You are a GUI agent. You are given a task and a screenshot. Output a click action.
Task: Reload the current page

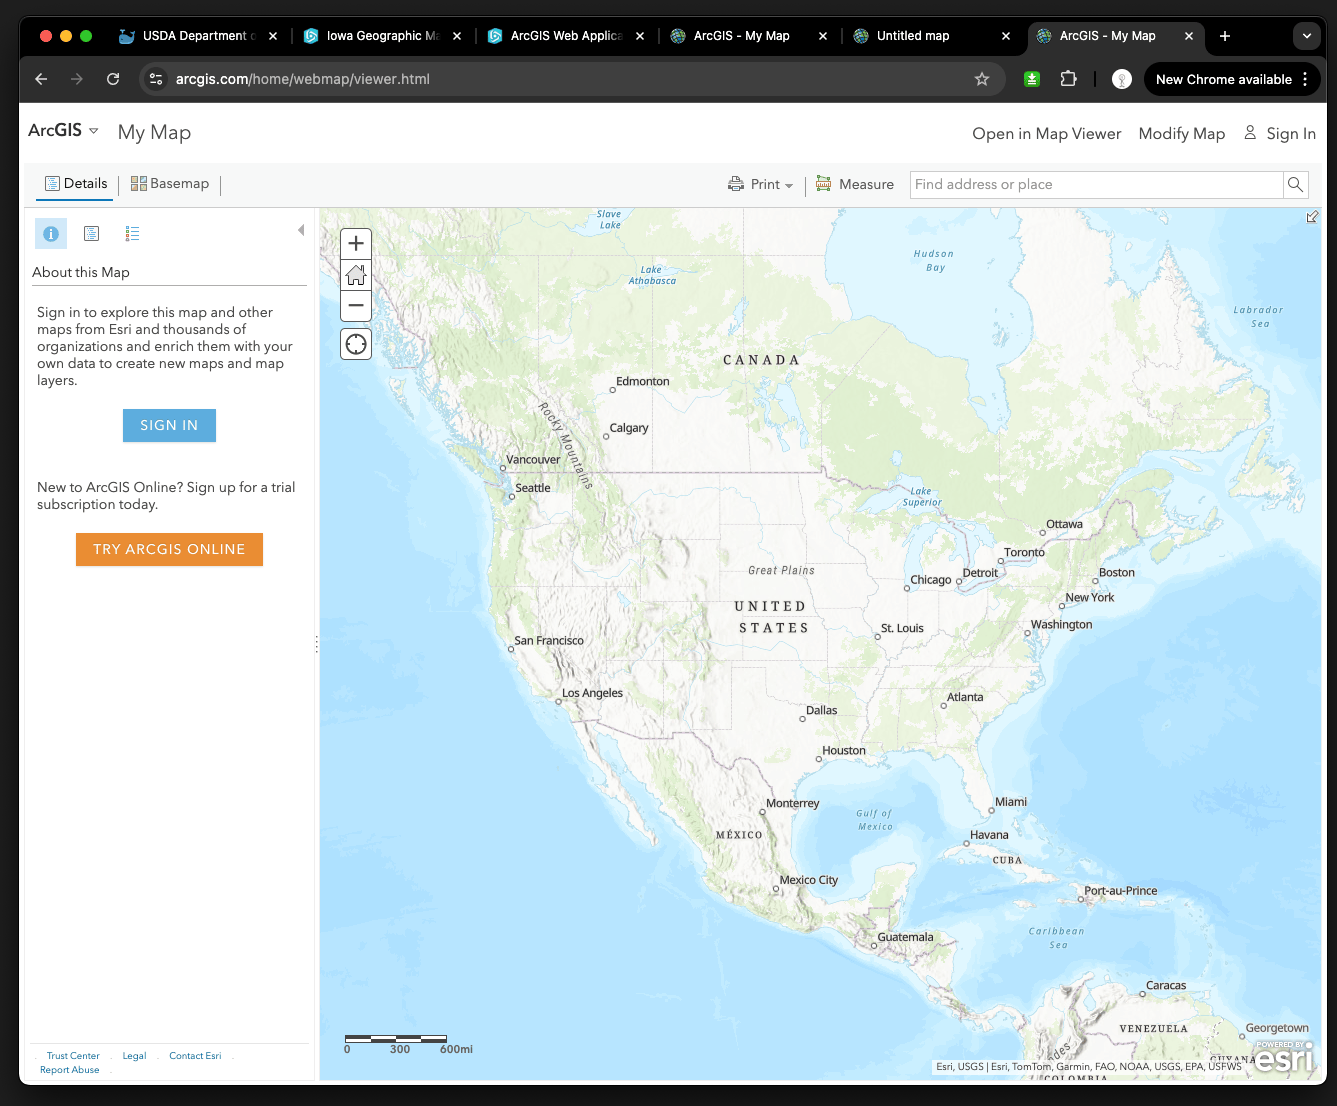pyautogui.click(x=113, y=79)
